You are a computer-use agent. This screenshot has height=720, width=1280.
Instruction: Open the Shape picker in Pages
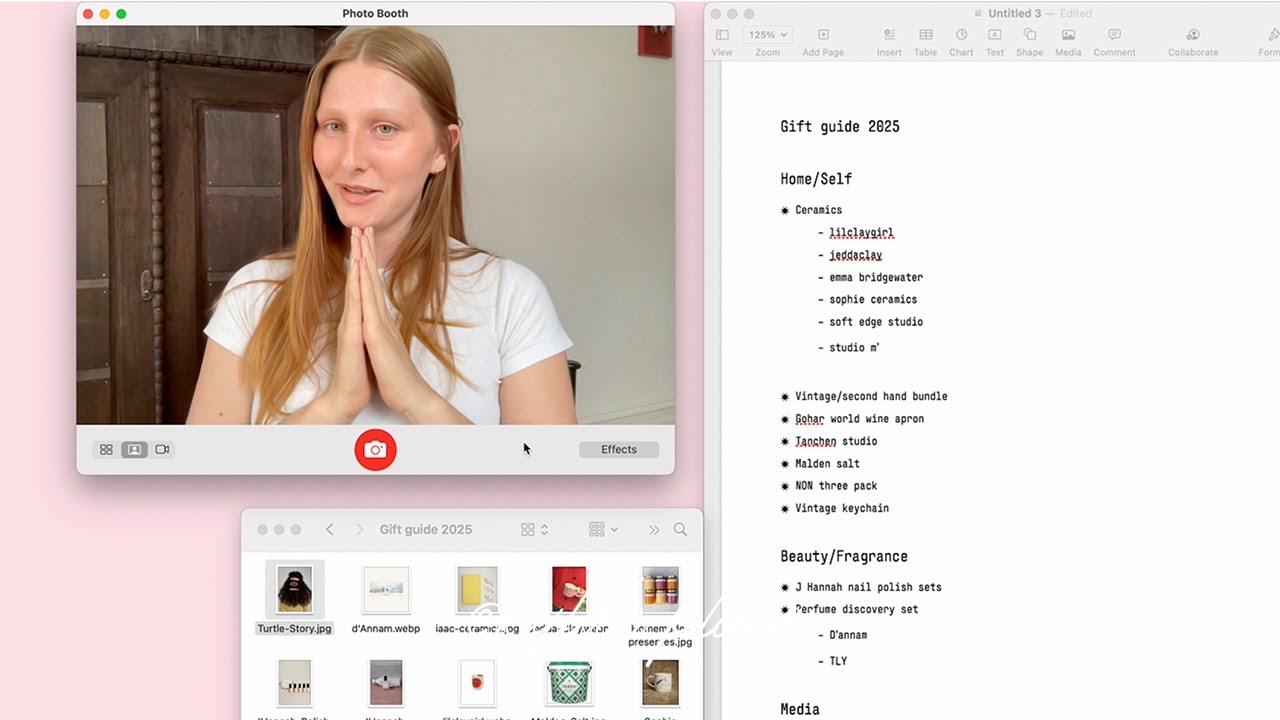[x=1030, y=42]
